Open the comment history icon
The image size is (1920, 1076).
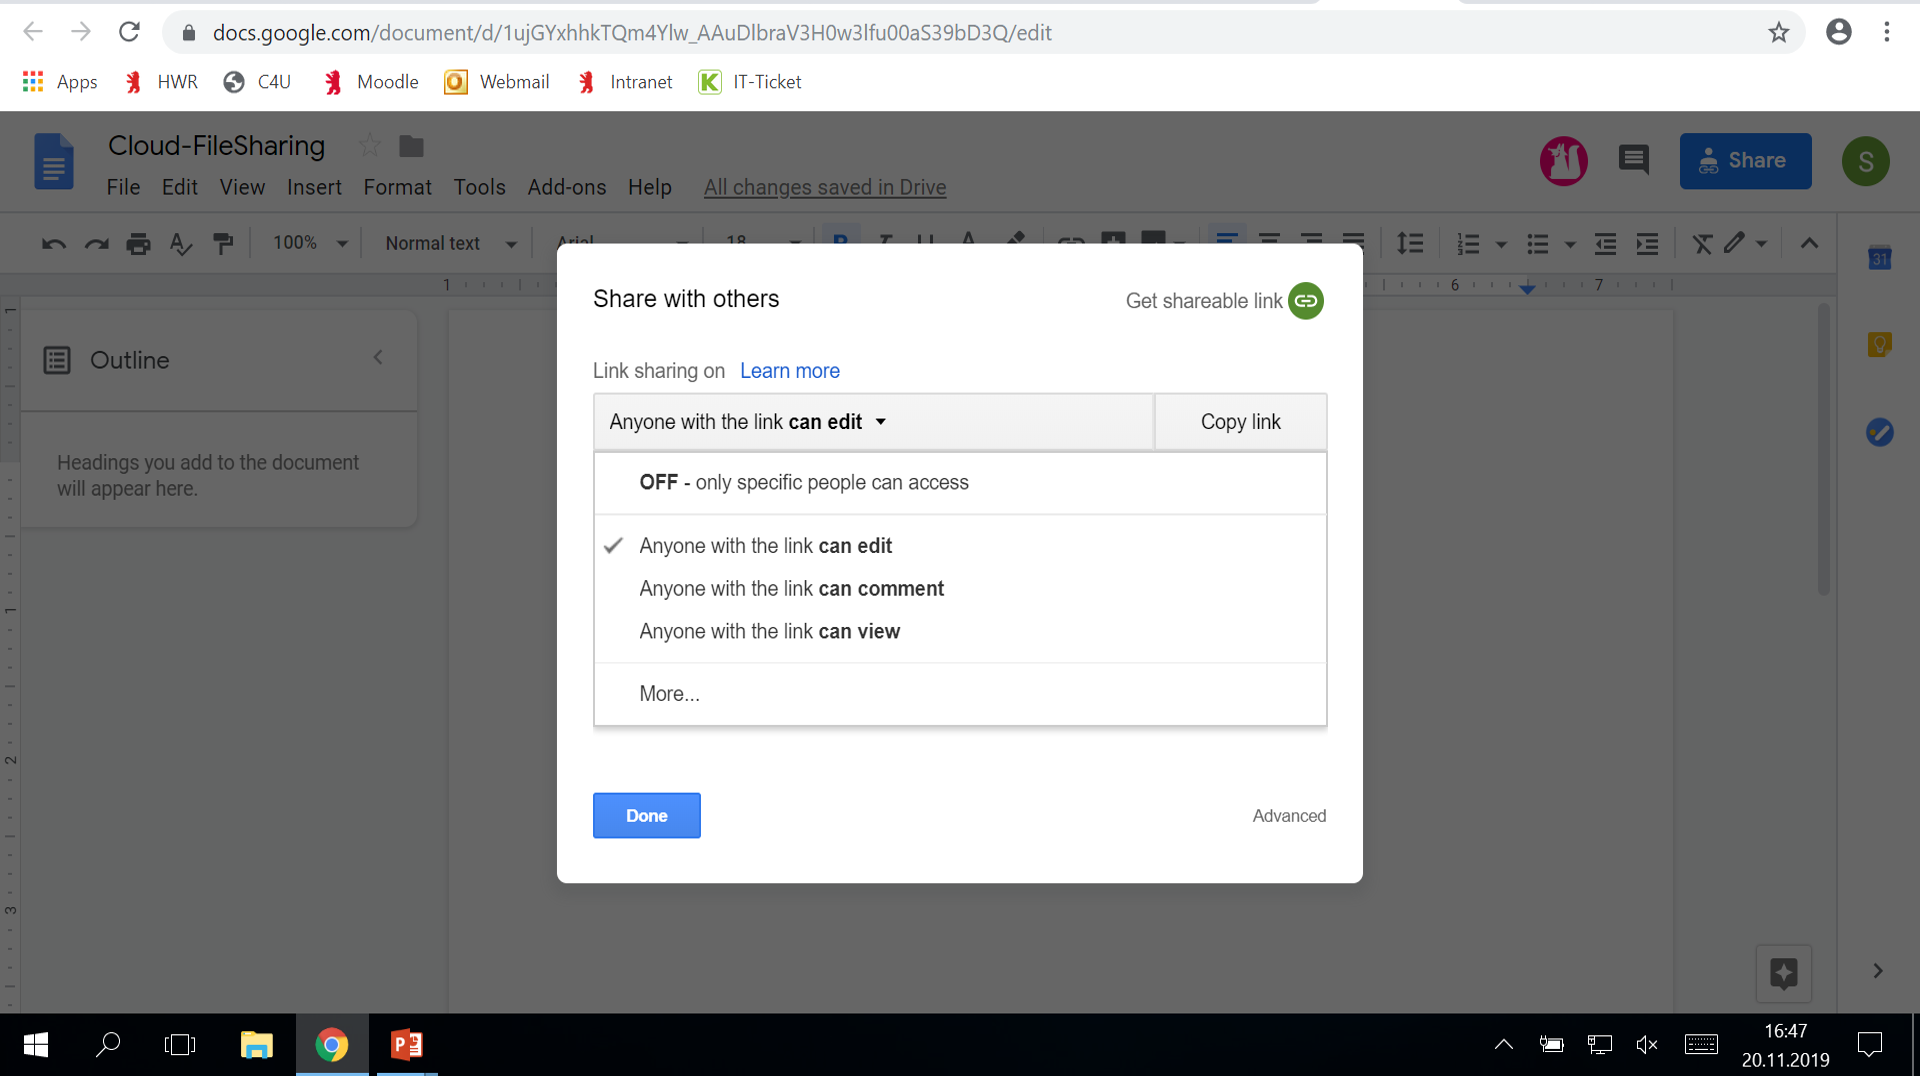pyautogui.click(x=1633, y=160)
